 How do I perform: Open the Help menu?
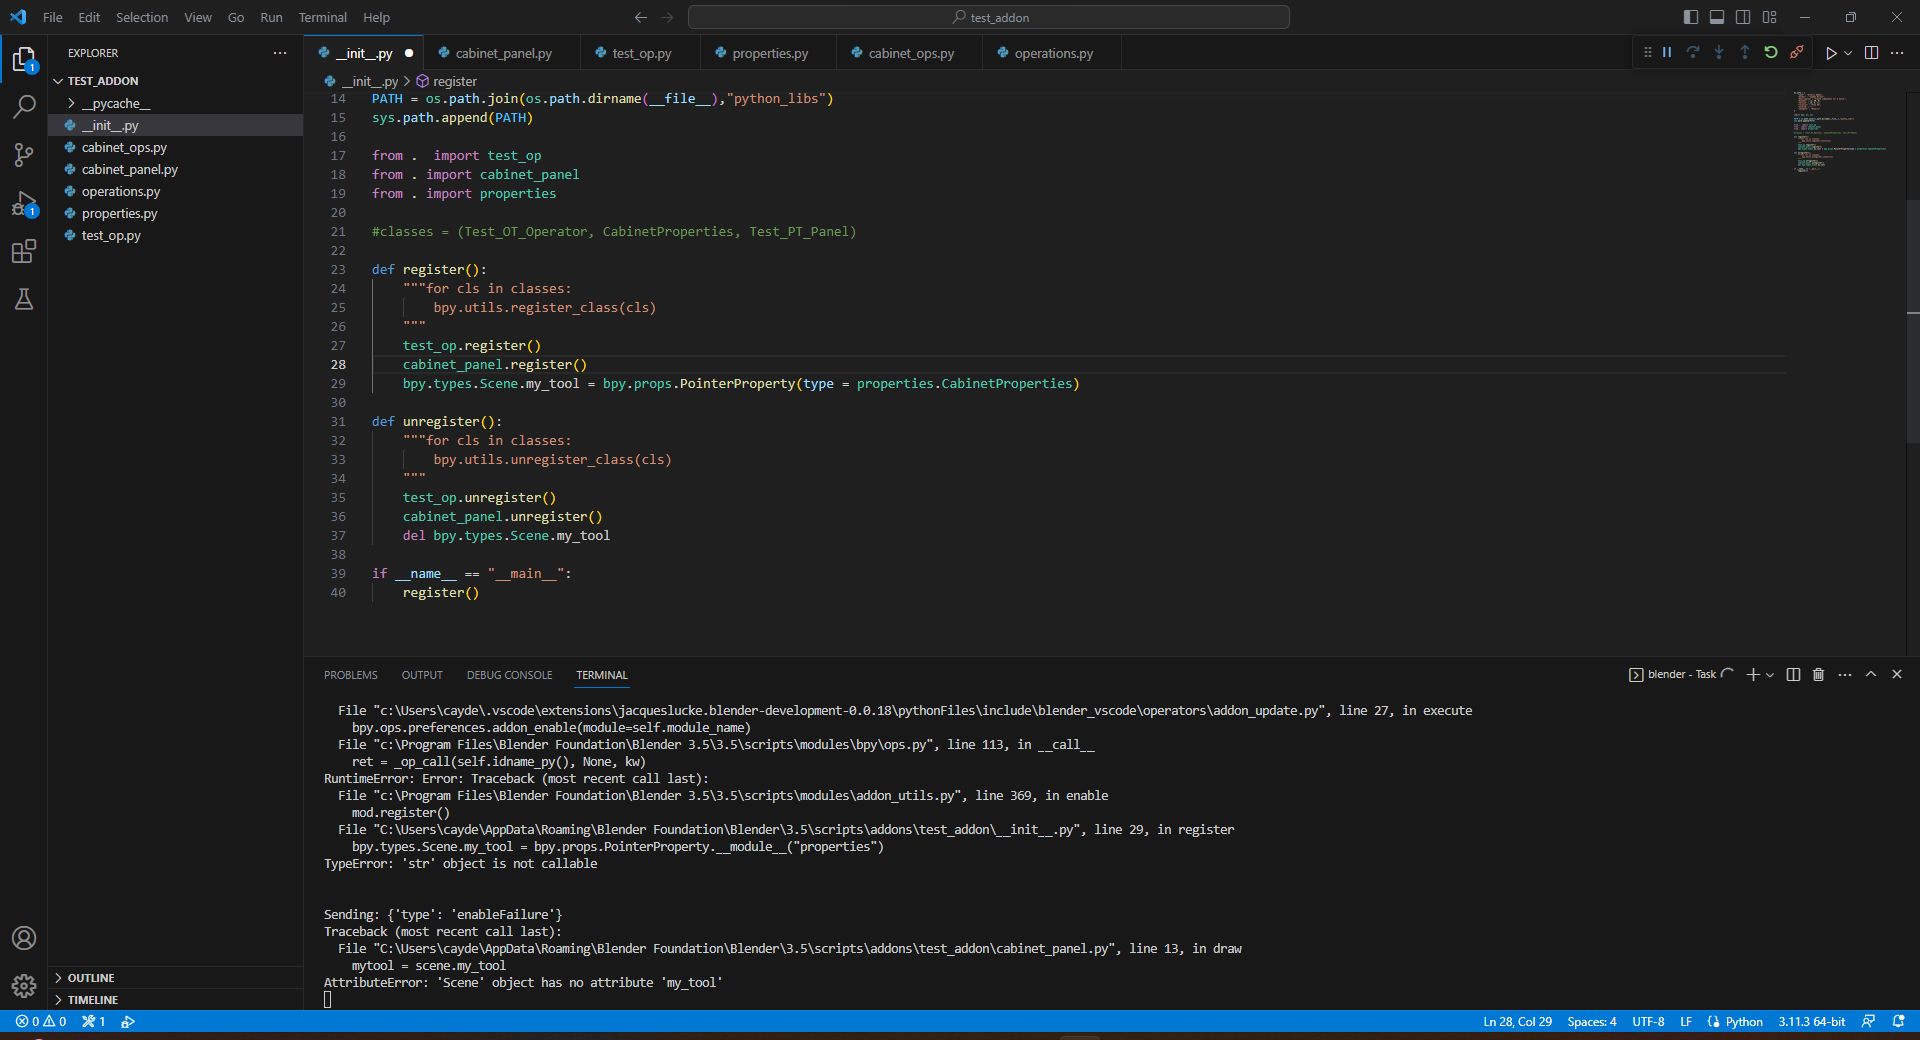(377, 17)
